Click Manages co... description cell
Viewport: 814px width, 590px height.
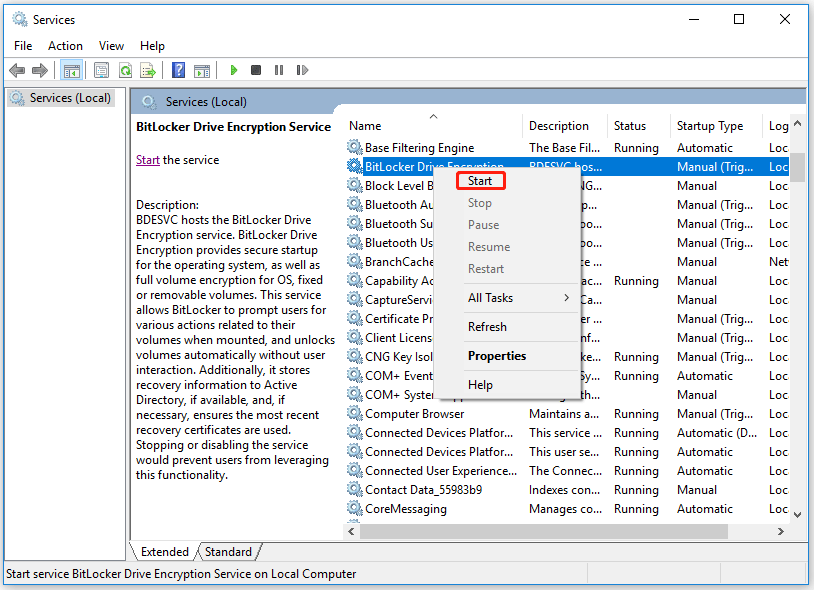point(565,509)
